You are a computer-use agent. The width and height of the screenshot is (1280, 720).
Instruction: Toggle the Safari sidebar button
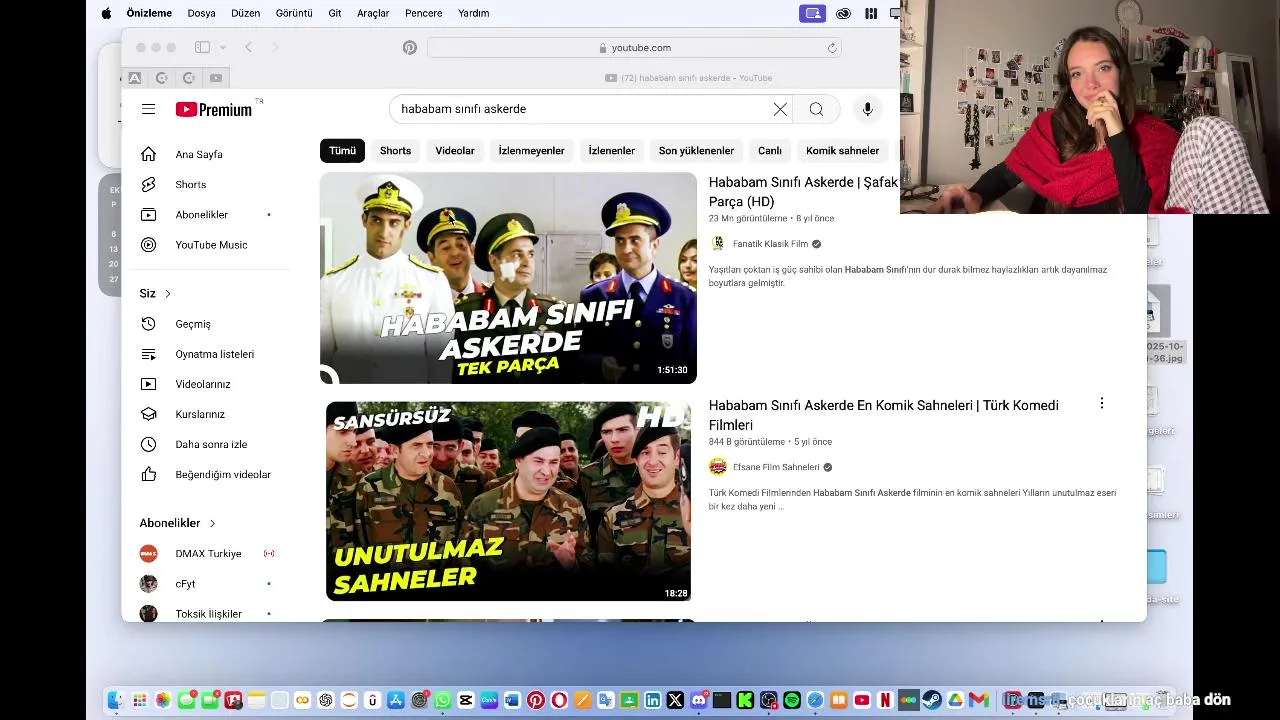(202, 47)
